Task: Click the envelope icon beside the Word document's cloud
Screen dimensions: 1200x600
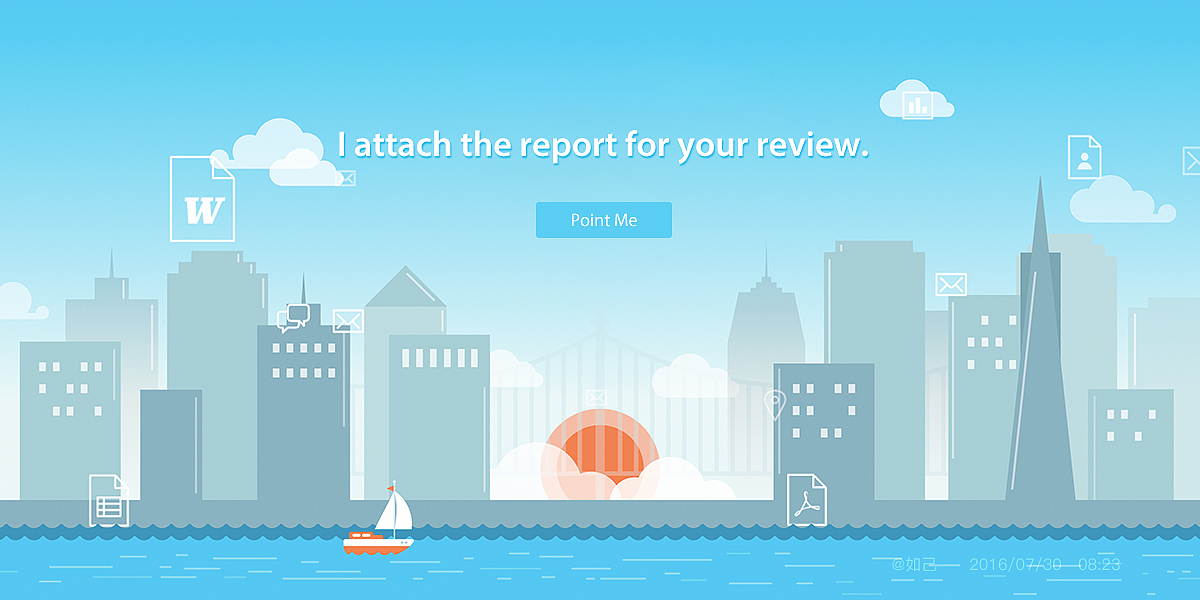Action: click(345, 178)
